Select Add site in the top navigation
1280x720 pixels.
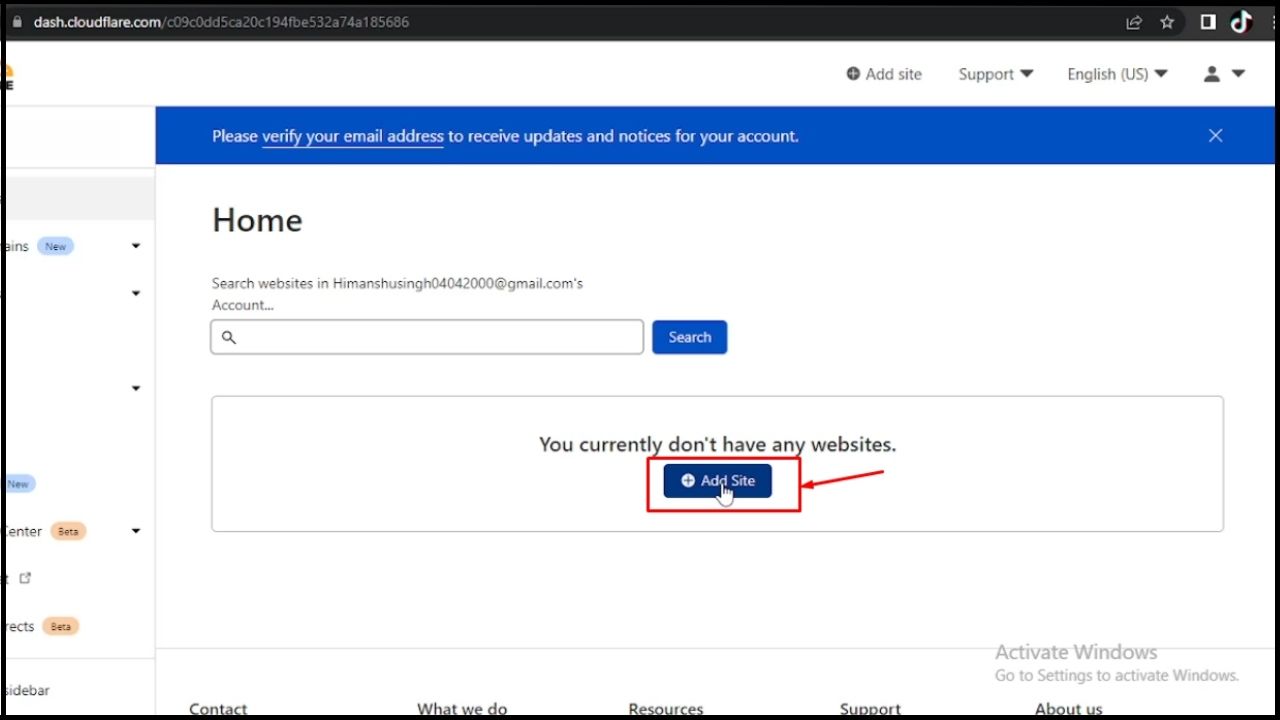tap(884, 74)
